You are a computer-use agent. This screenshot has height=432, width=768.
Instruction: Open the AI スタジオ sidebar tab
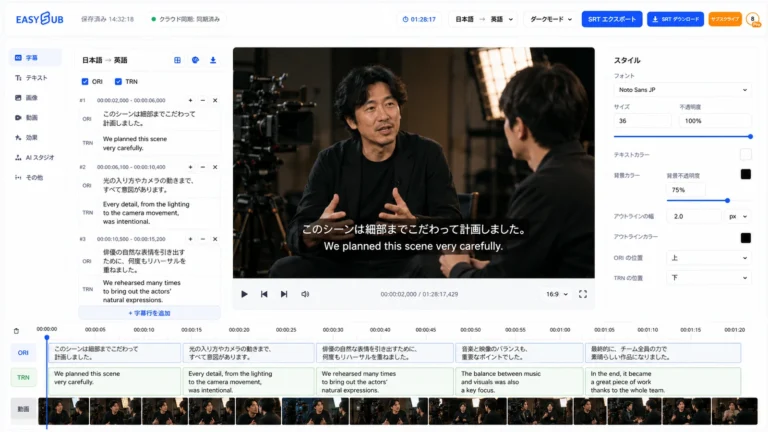(x=34, y=158)
